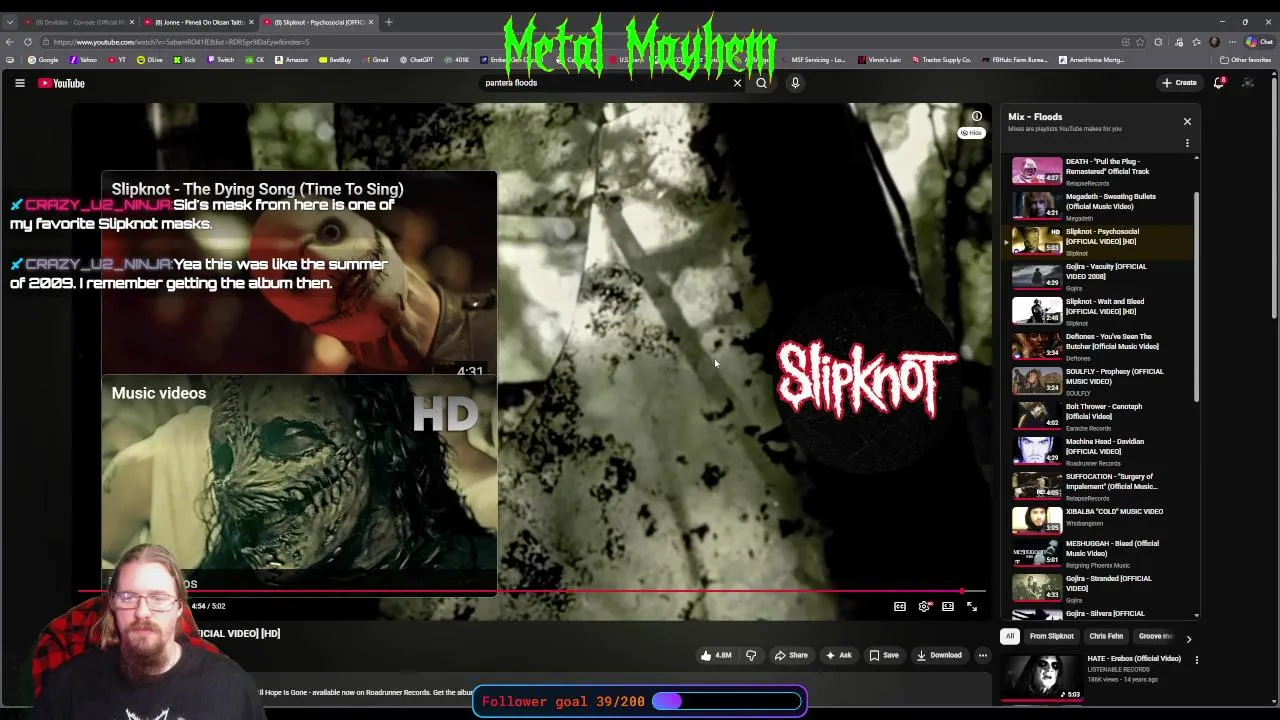1280x720 pixels.
Task: Play Slipknot - Wait and Bleed playlist item
Action: tap(1100, 311)
